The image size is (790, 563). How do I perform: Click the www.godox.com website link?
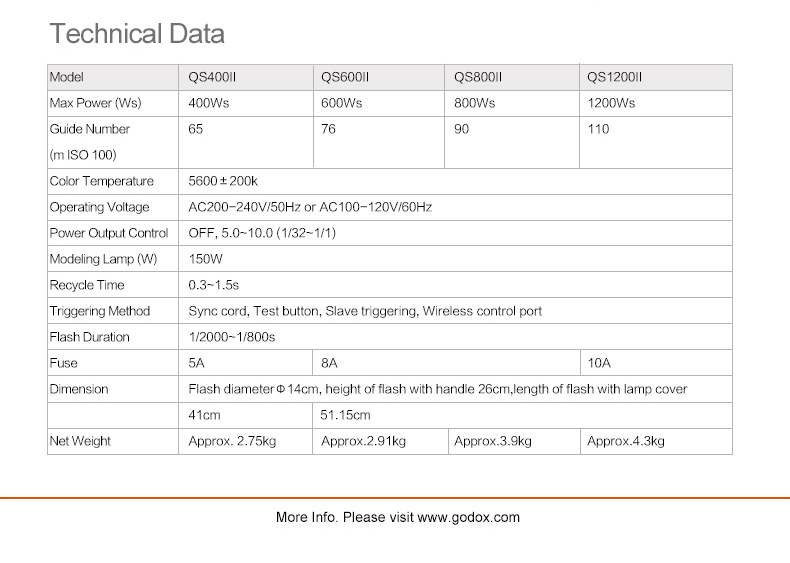[x=468, y=517]
